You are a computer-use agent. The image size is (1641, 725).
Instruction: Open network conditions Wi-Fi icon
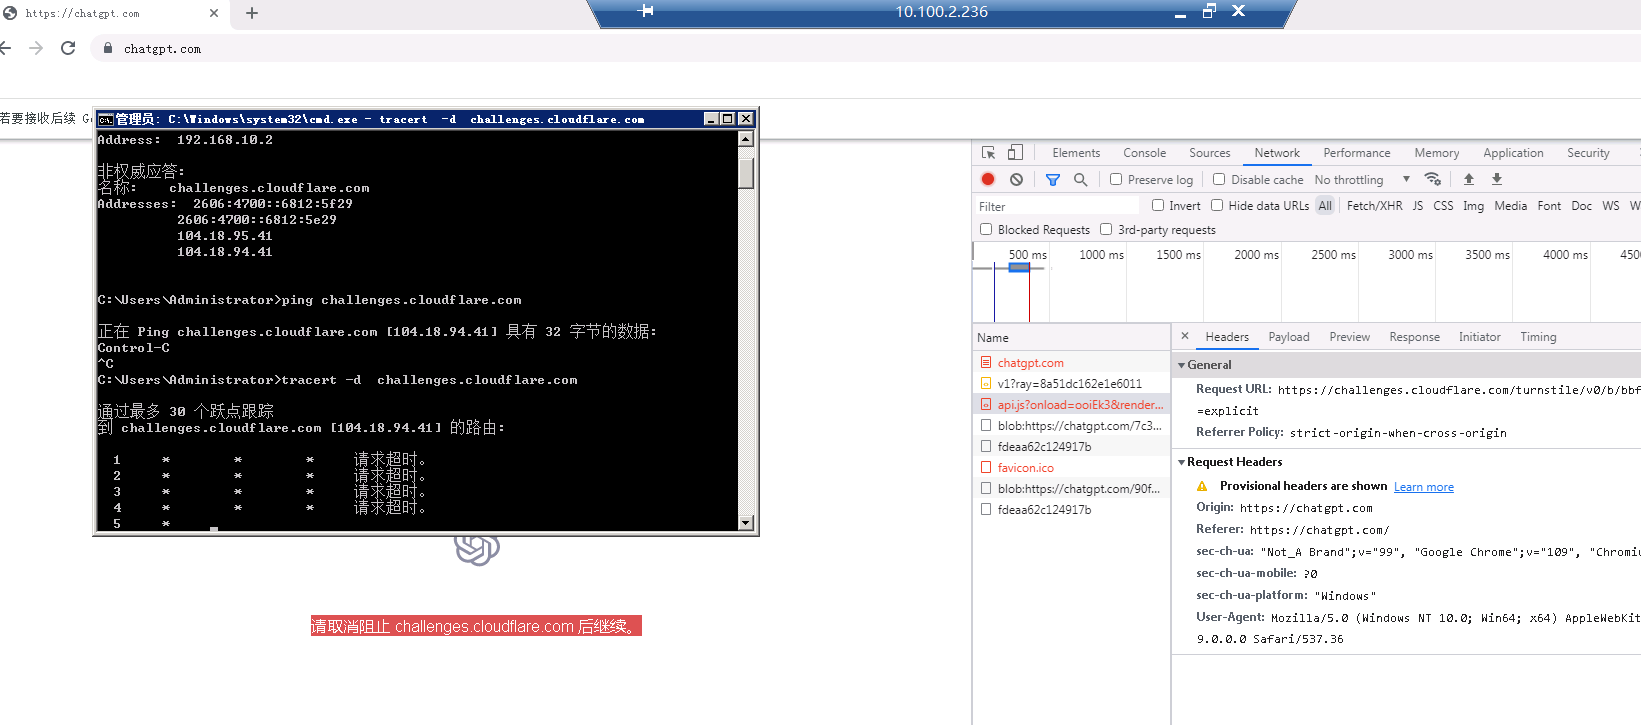[1433, 180]
